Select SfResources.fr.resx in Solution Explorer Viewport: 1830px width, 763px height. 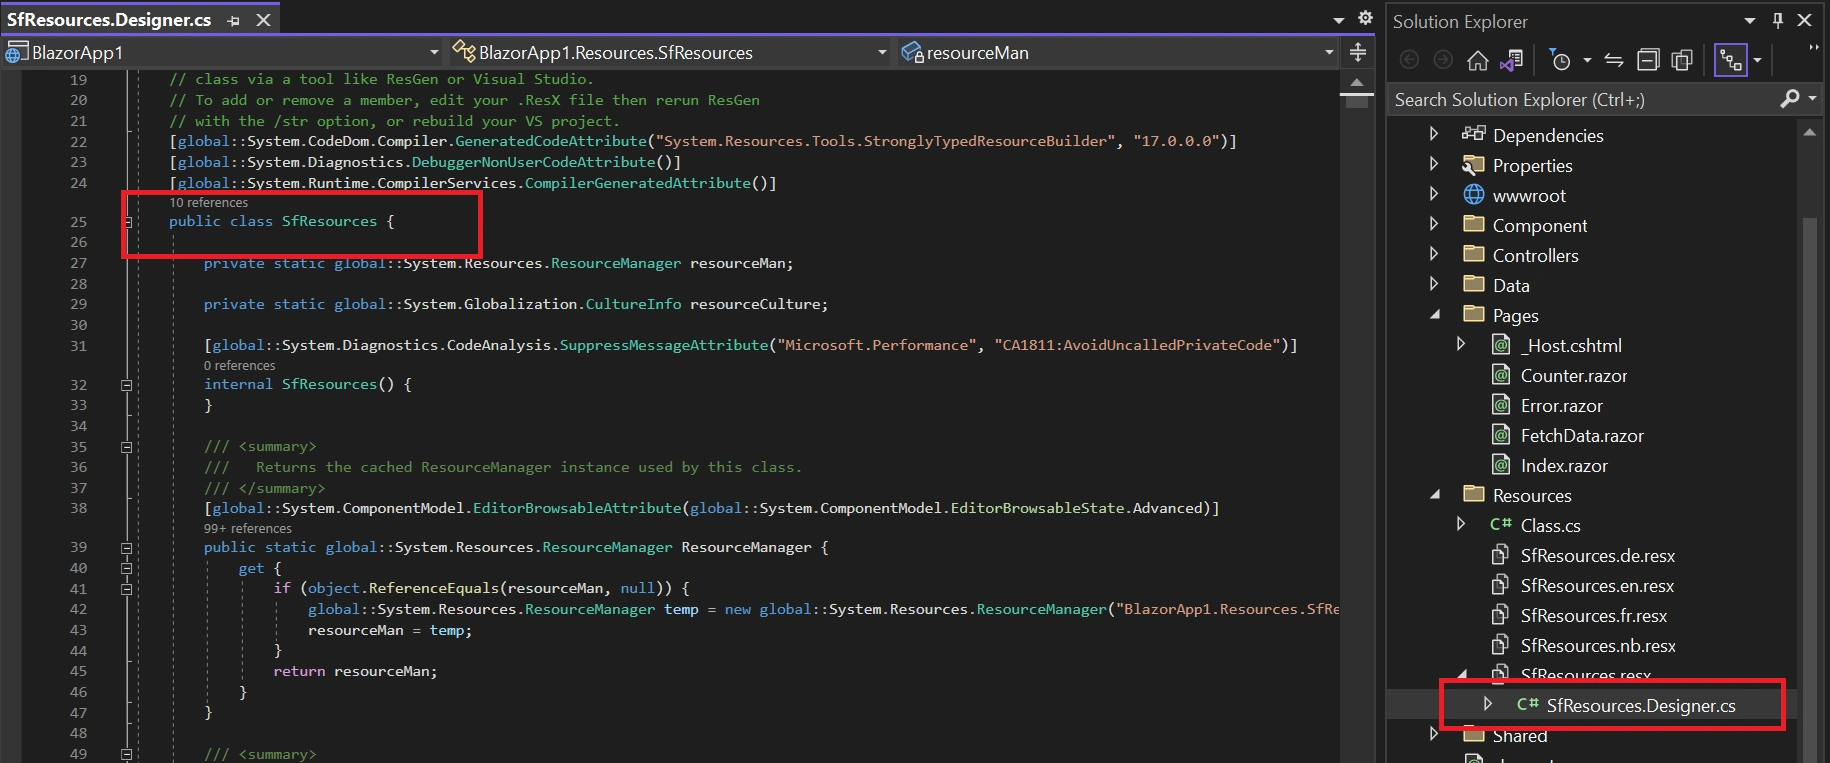tap(1594, 615)
